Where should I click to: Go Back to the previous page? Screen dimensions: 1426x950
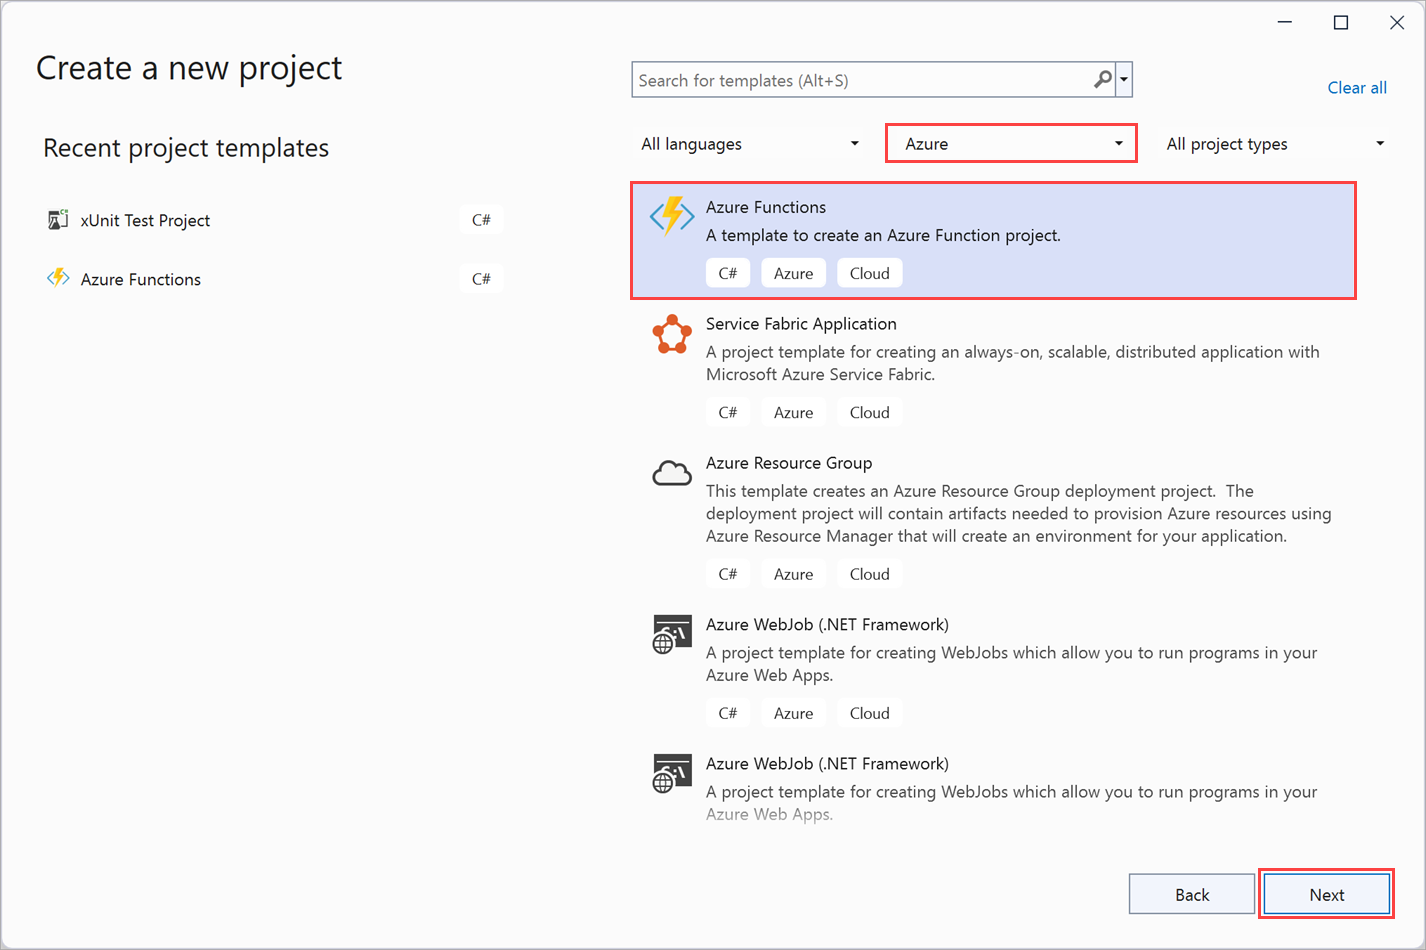tap(1191, 894)
